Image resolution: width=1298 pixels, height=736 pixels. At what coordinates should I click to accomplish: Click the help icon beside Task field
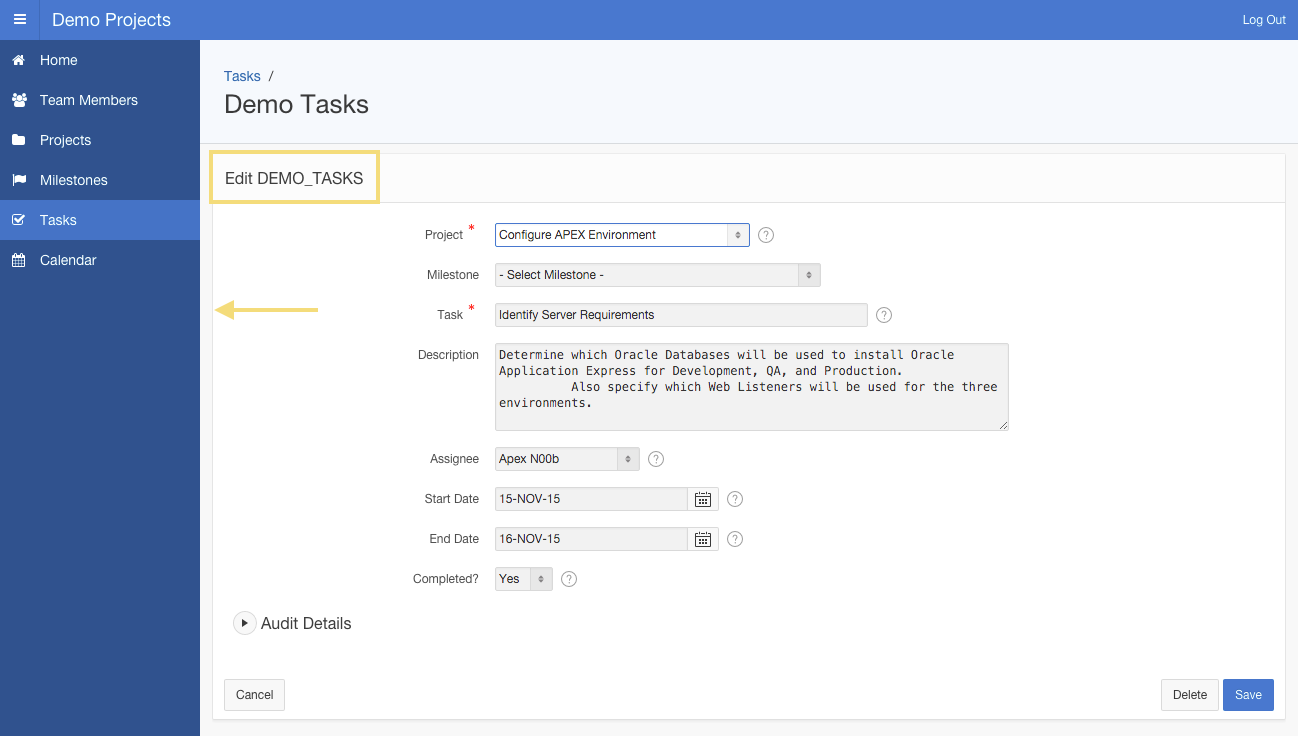point(883,314)
